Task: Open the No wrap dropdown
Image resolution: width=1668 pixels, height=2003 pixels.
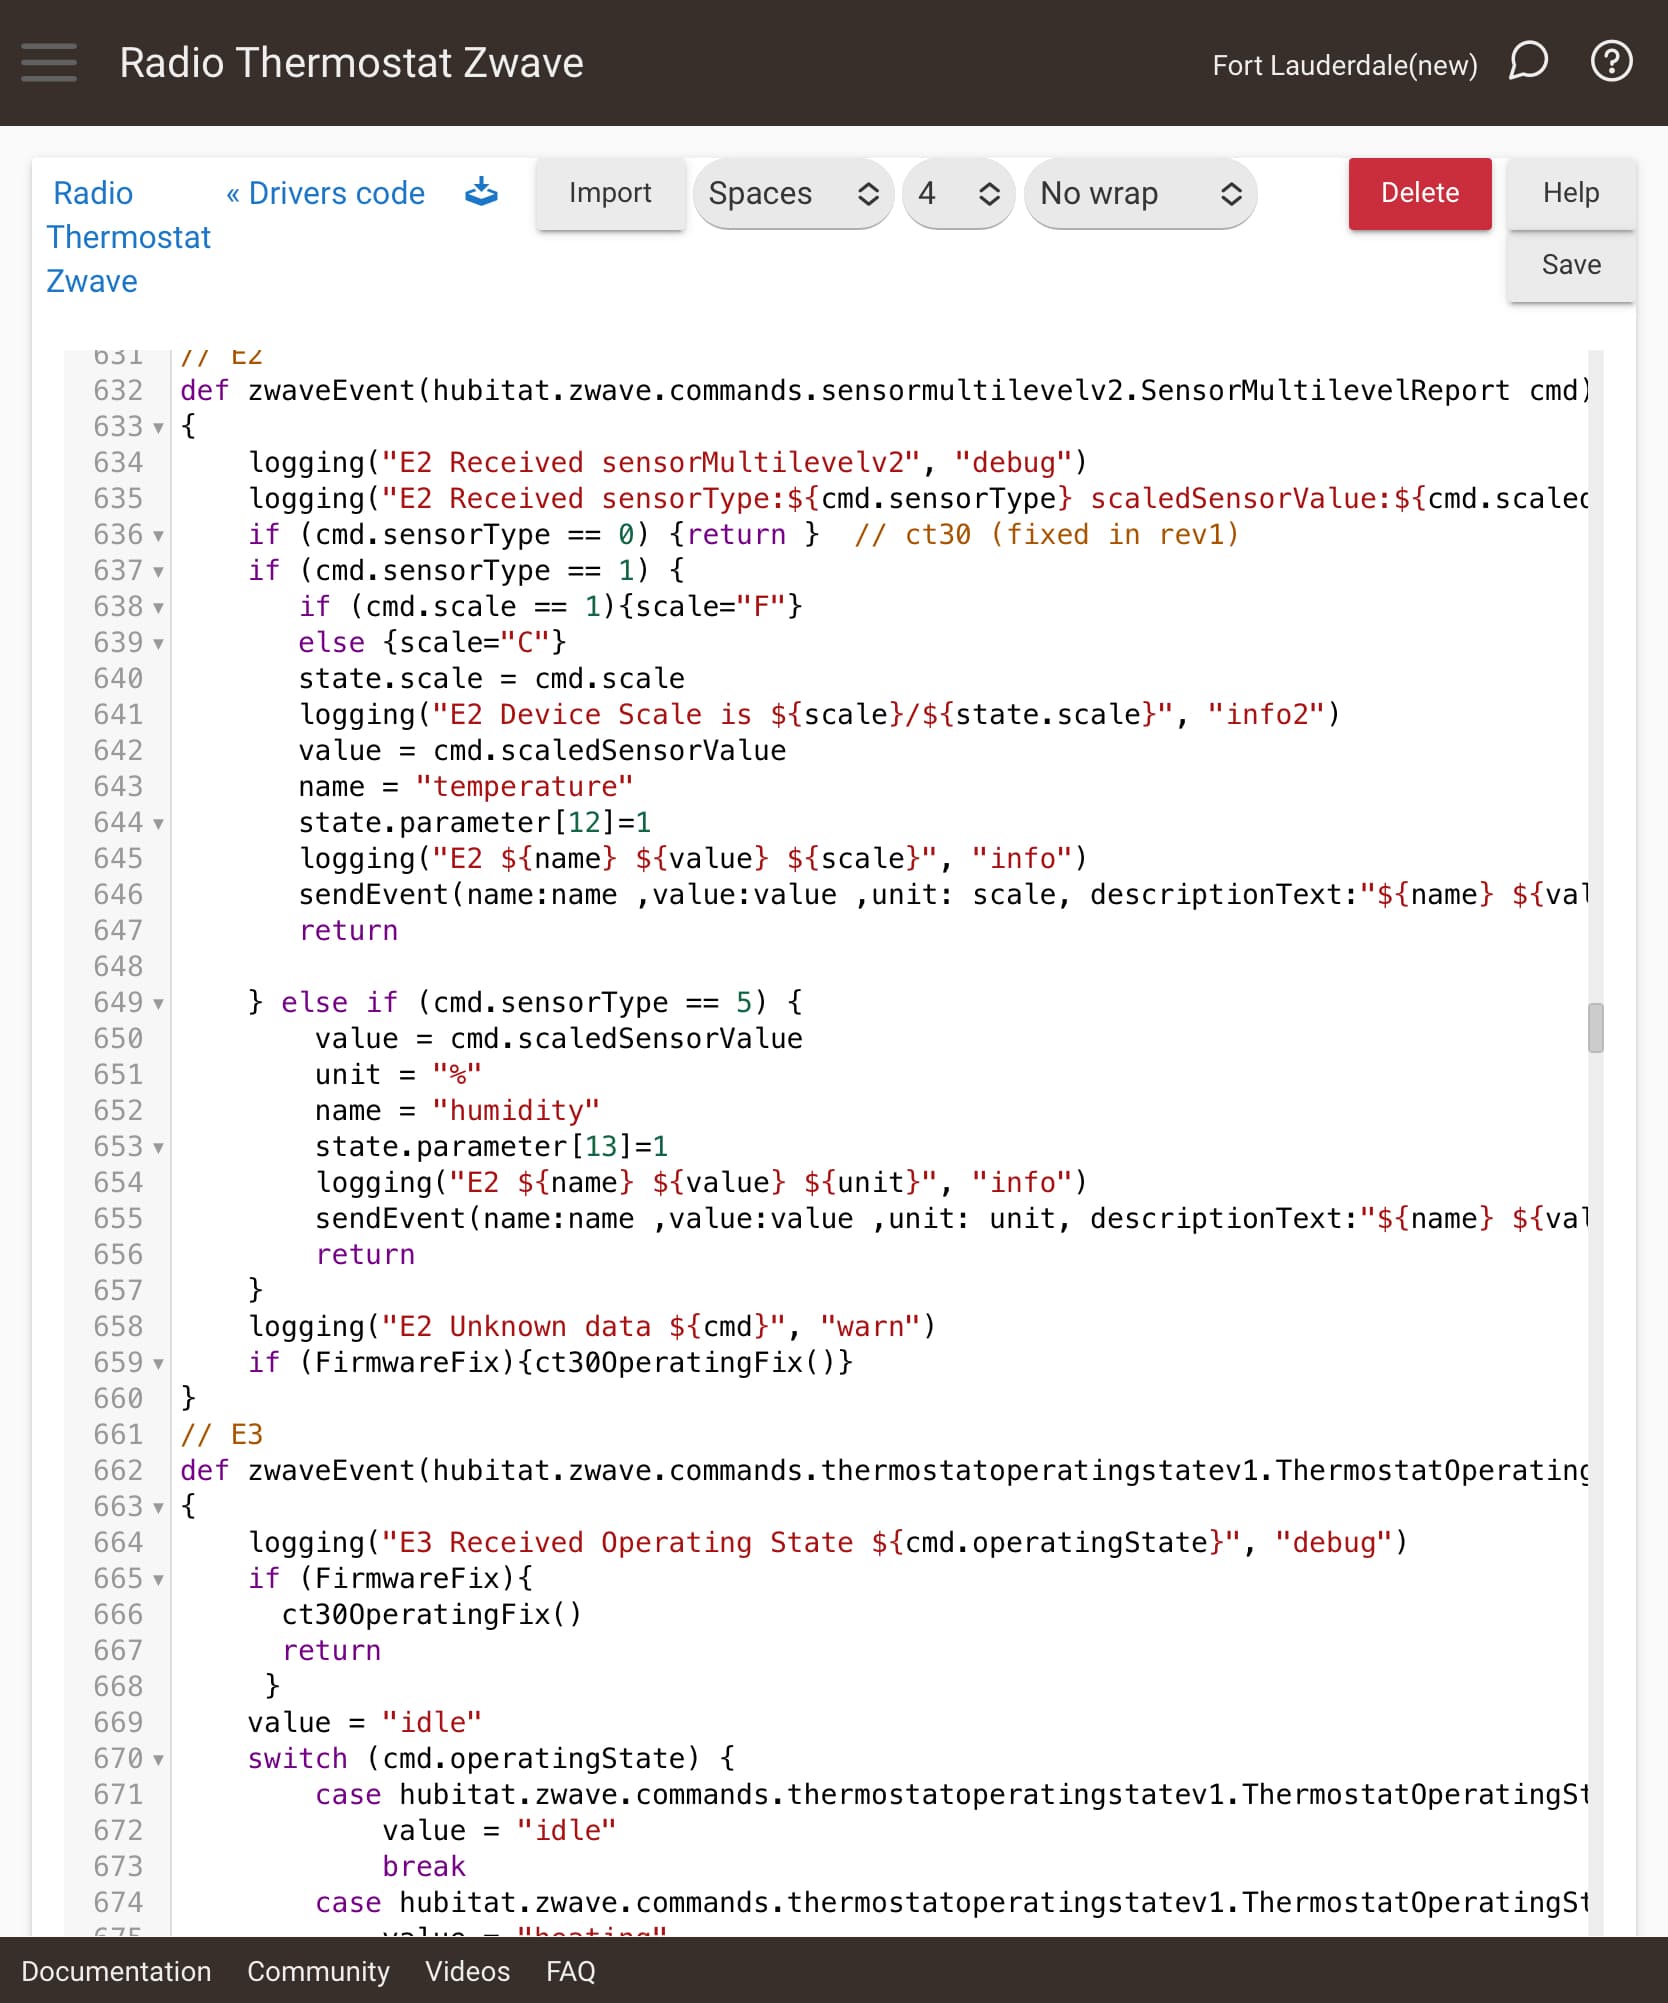Action: click(x=1139, y=193)
